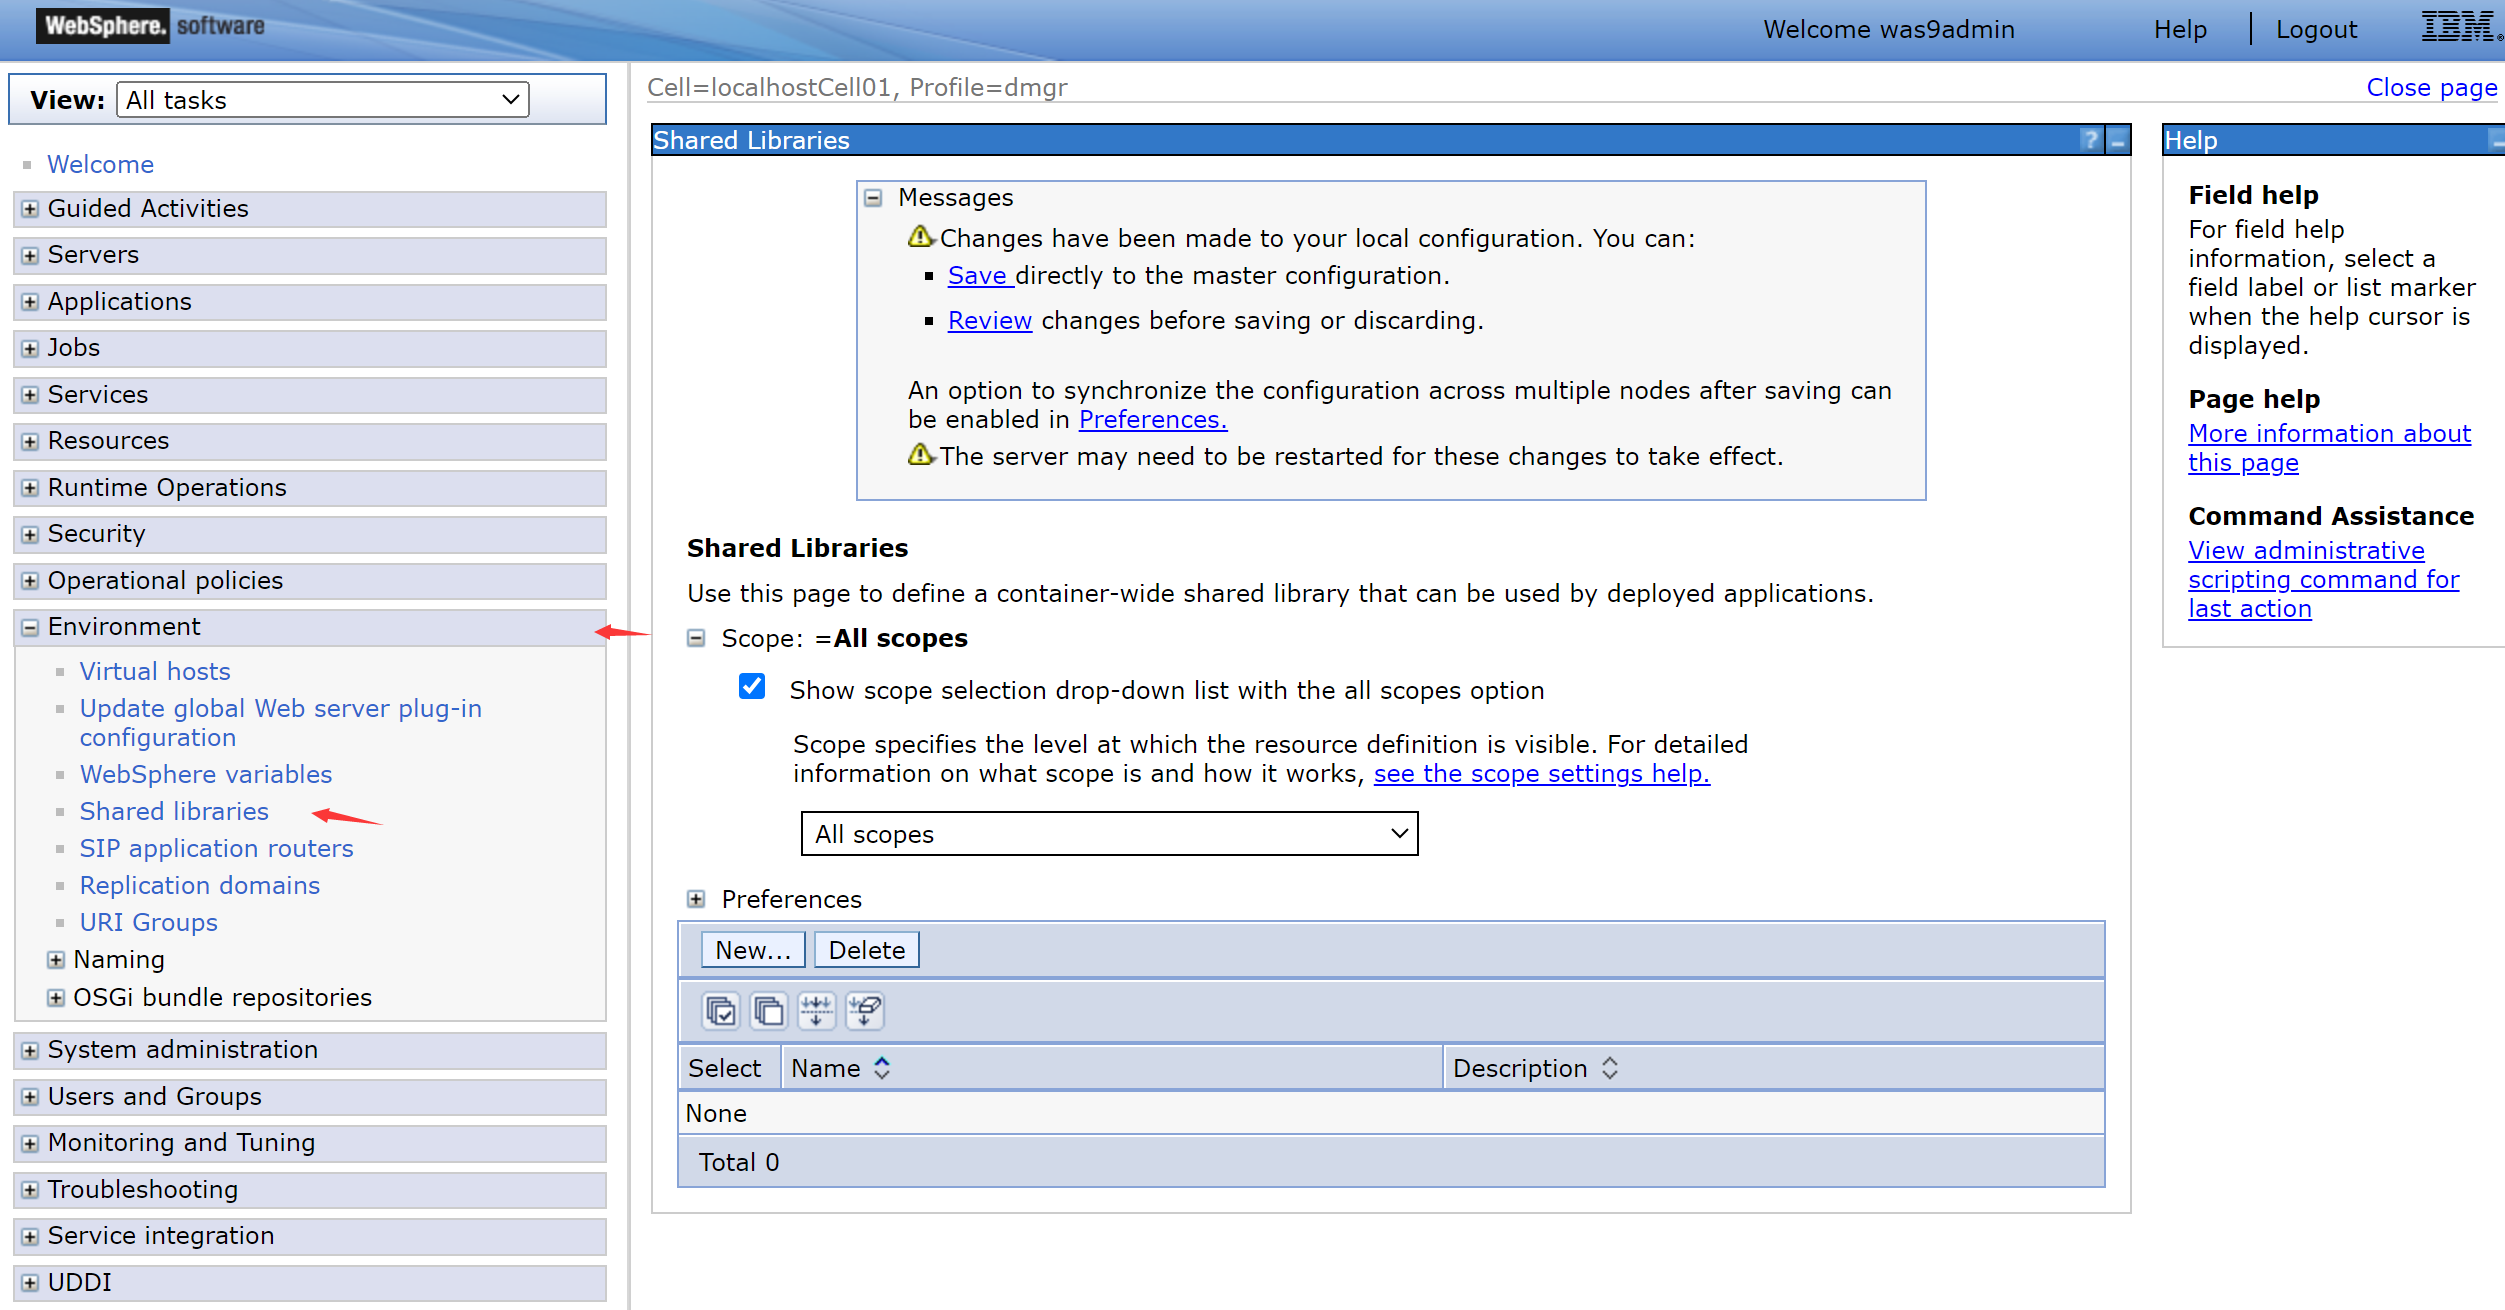Viewport: 2505px width, 1310px height.
Task: Sort table by Description column arrows
Action: 1610,1068
